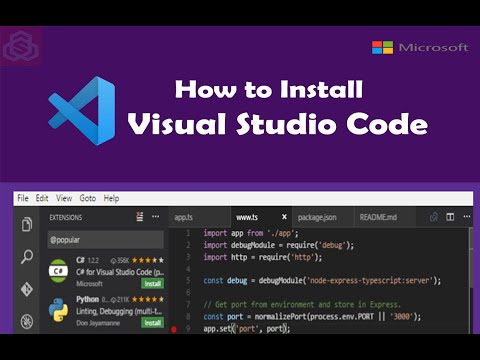
Task: Toggle the red breakpoint on line 9
Action: [x=174, y=329]
